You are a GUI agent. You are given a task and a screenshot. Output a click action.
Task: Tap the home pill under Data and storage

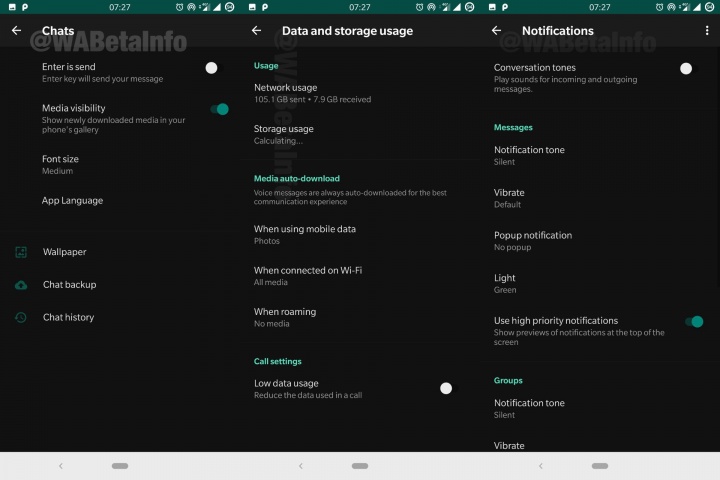[x=360, y=466]
